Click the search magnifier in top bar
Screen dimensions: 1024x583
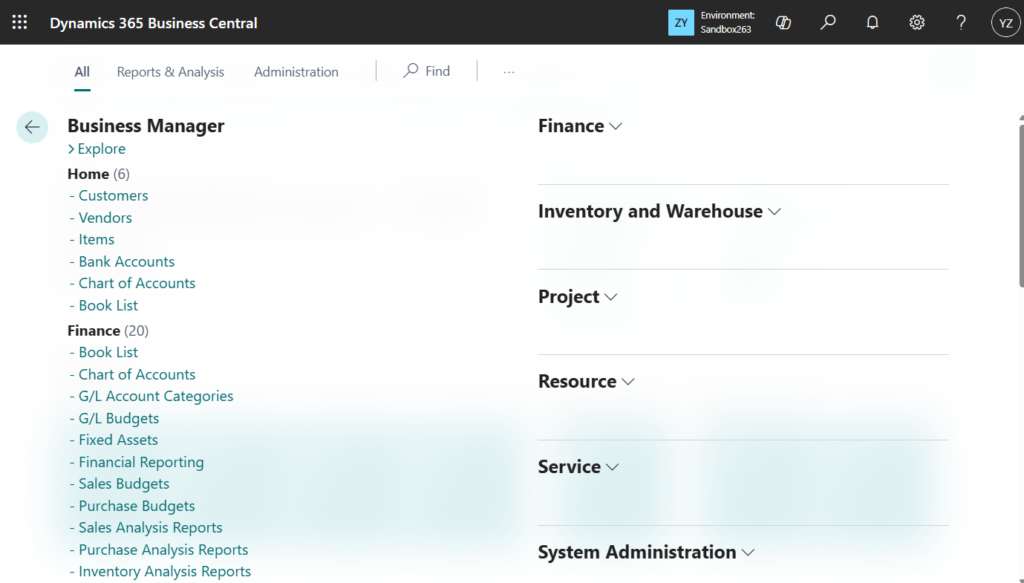click(x=828, y=22)
